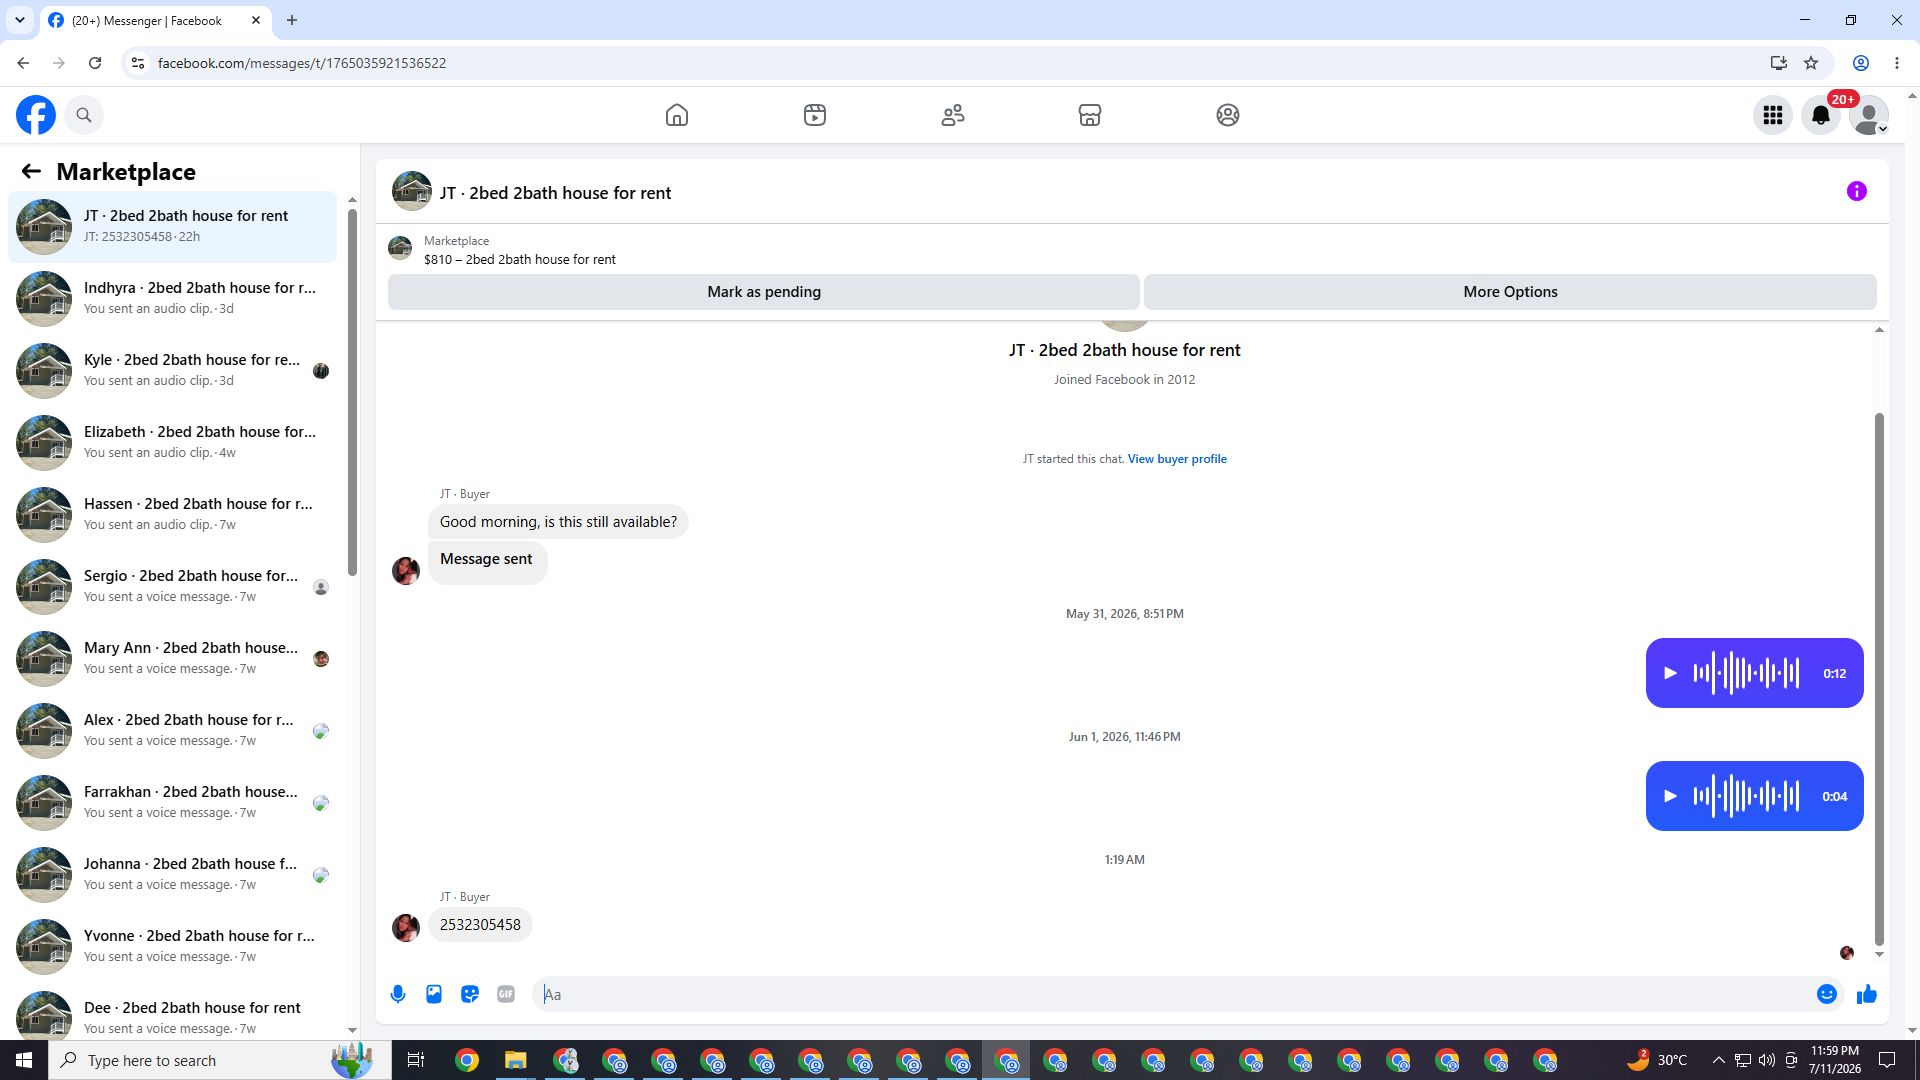Open the Farrakhan conversation
Viewport: 1920px width, 1080px height.
click(x=172, y=803)
